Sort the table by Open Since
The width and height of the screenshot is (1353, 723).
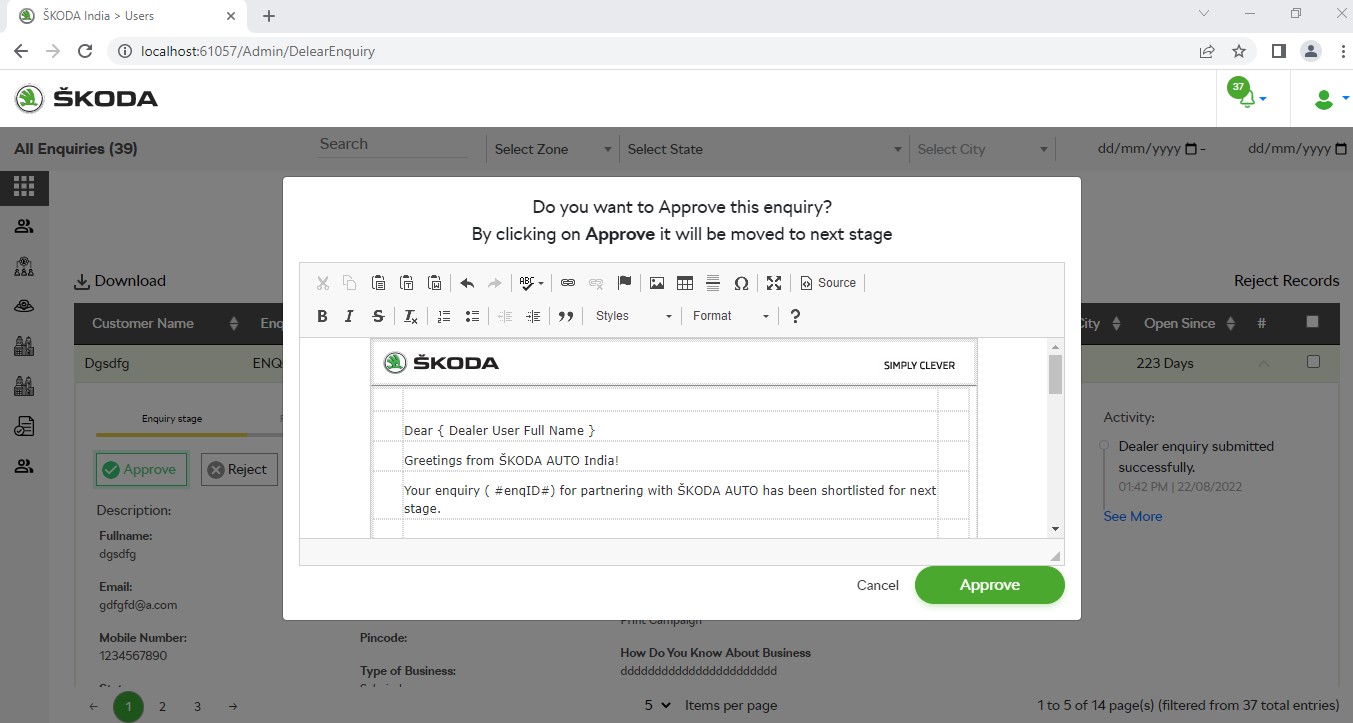(x=1188, y=323)
